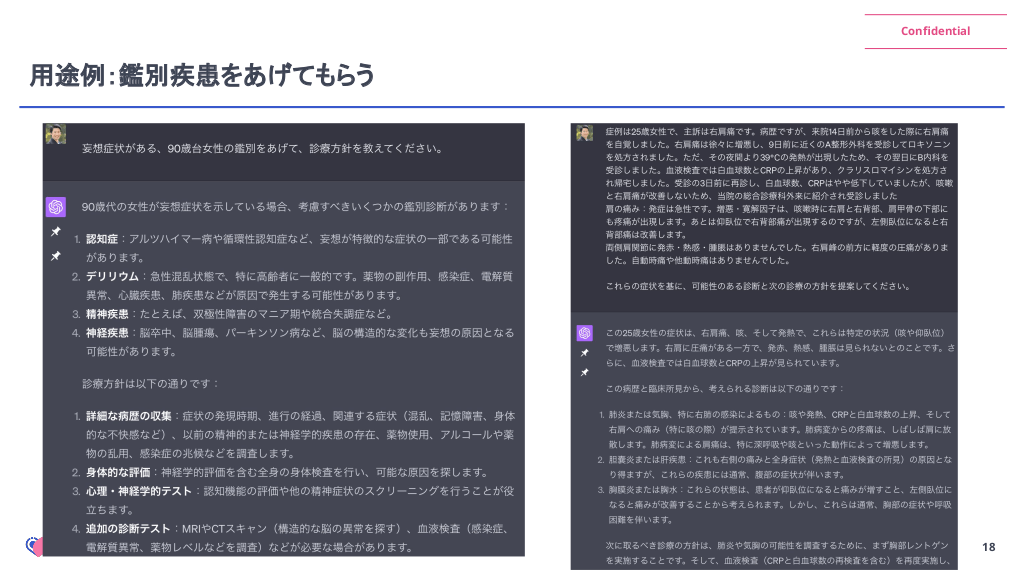Click the Confidential label
1024x576 pixels.
point(935,31)
